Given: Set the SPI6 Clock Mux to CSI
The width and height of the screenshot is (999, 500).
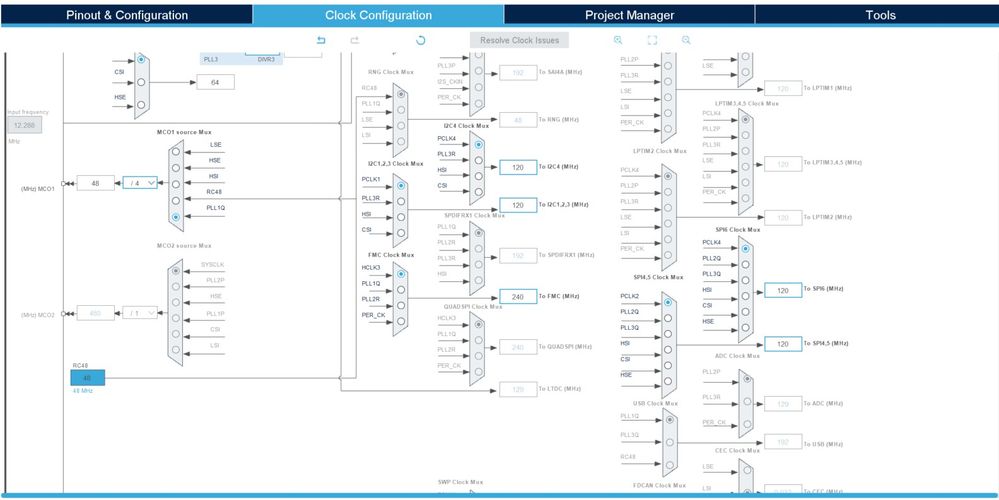Looking at the screenshot, I should click(745, 312).
